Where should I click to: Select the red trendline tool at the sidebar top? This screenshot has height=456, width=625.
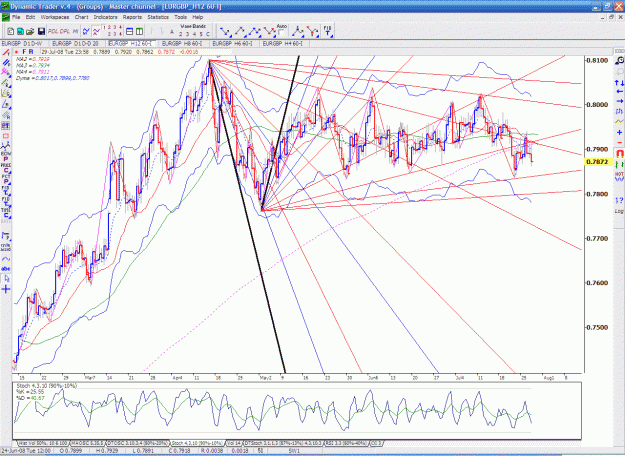(x=6, y=53)
